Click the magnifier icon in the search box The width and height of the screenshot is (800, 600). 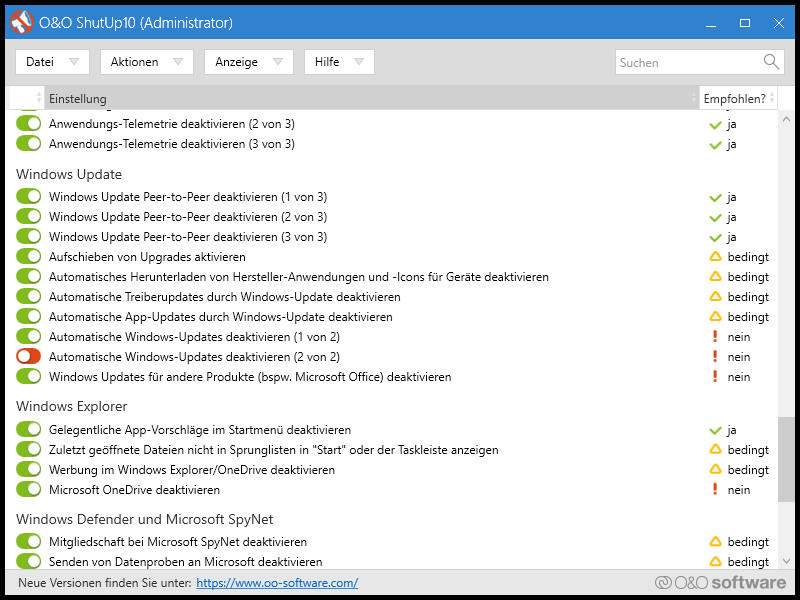(x=771, y=62)
